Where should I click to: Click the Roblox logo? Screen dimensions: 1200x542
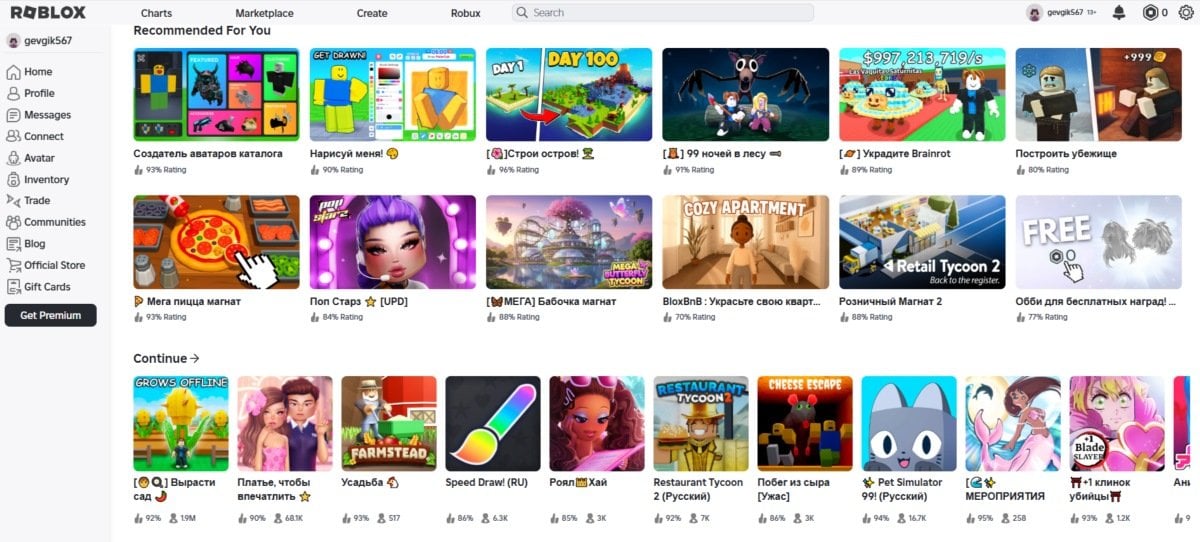(x=48, y=13)
